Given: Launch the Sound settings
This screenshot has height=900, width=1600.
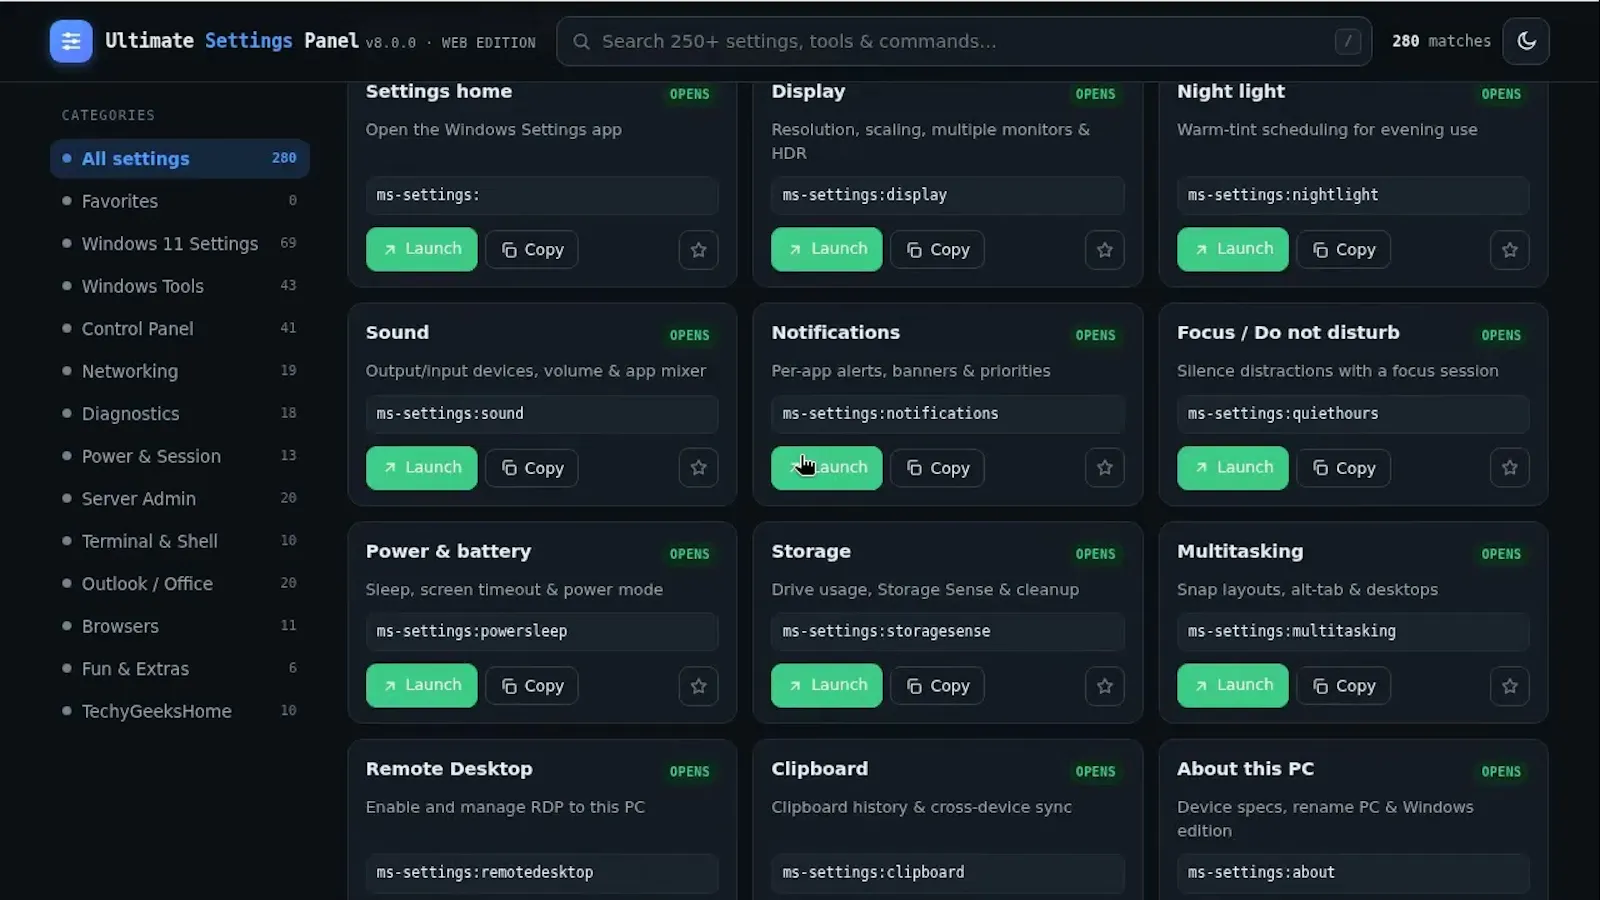Looking at the screenshot, I should click(421, 467).
